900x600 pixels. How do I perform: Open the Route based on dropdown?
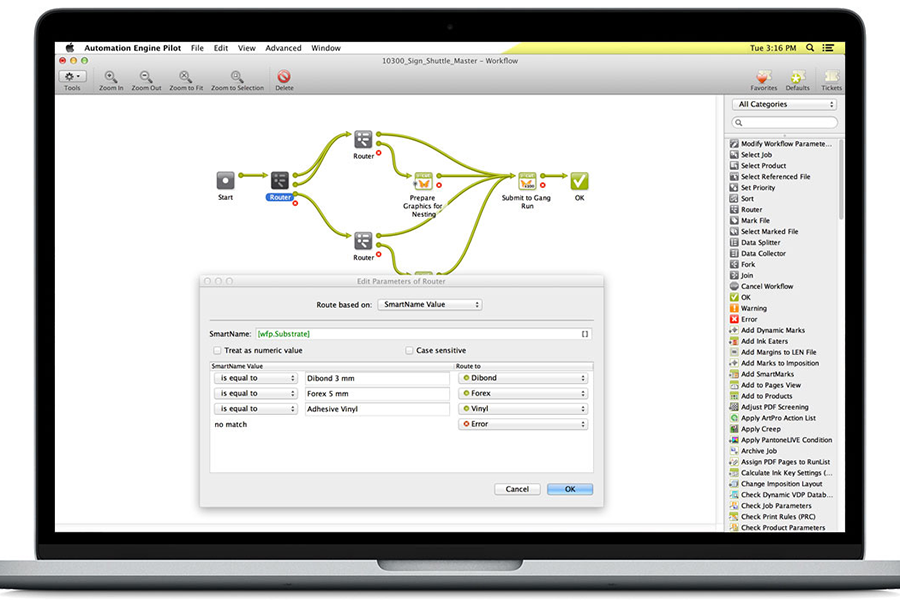click(x=429, y=305)
